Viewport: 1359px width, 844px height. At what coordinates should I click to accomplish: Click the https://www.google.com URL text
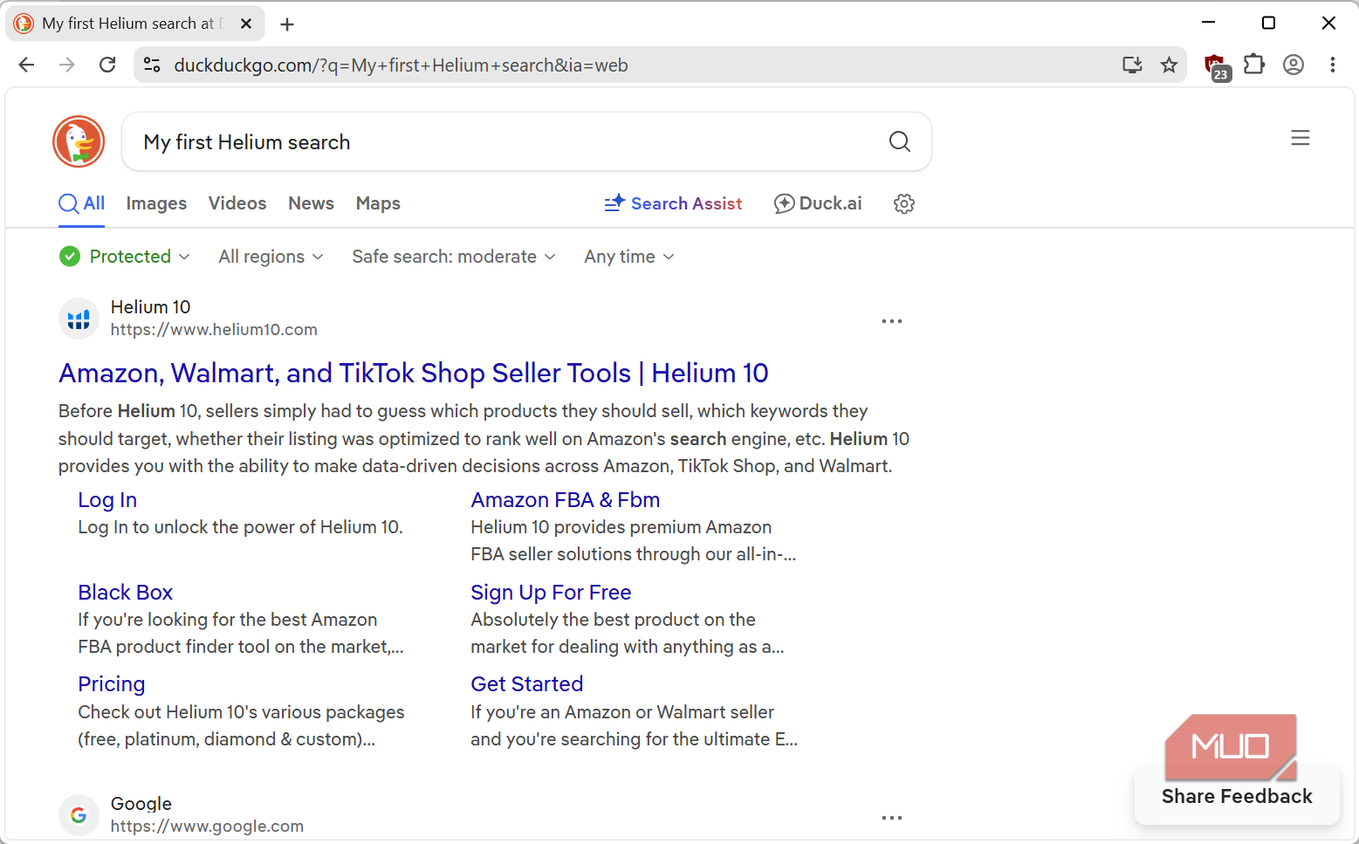pyautogui.click(x=207, y=826)
